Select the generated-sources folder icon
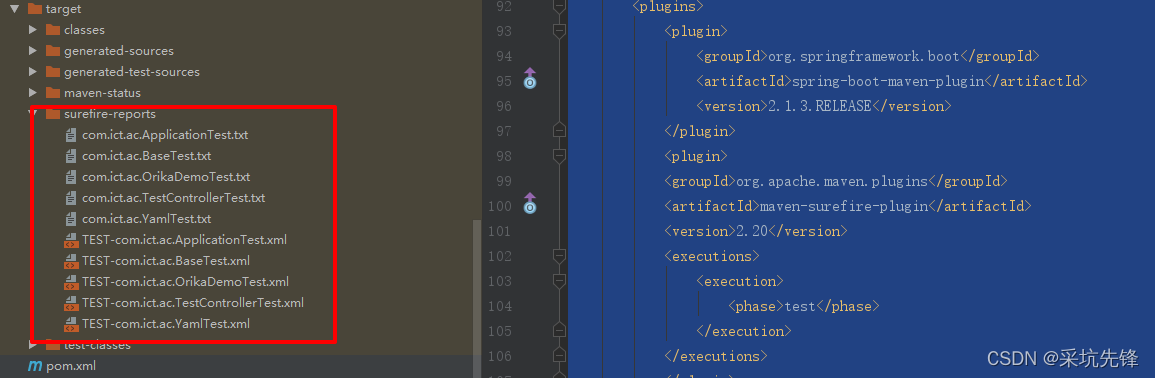Screen dimensions: 1155x378 [52, 51]
